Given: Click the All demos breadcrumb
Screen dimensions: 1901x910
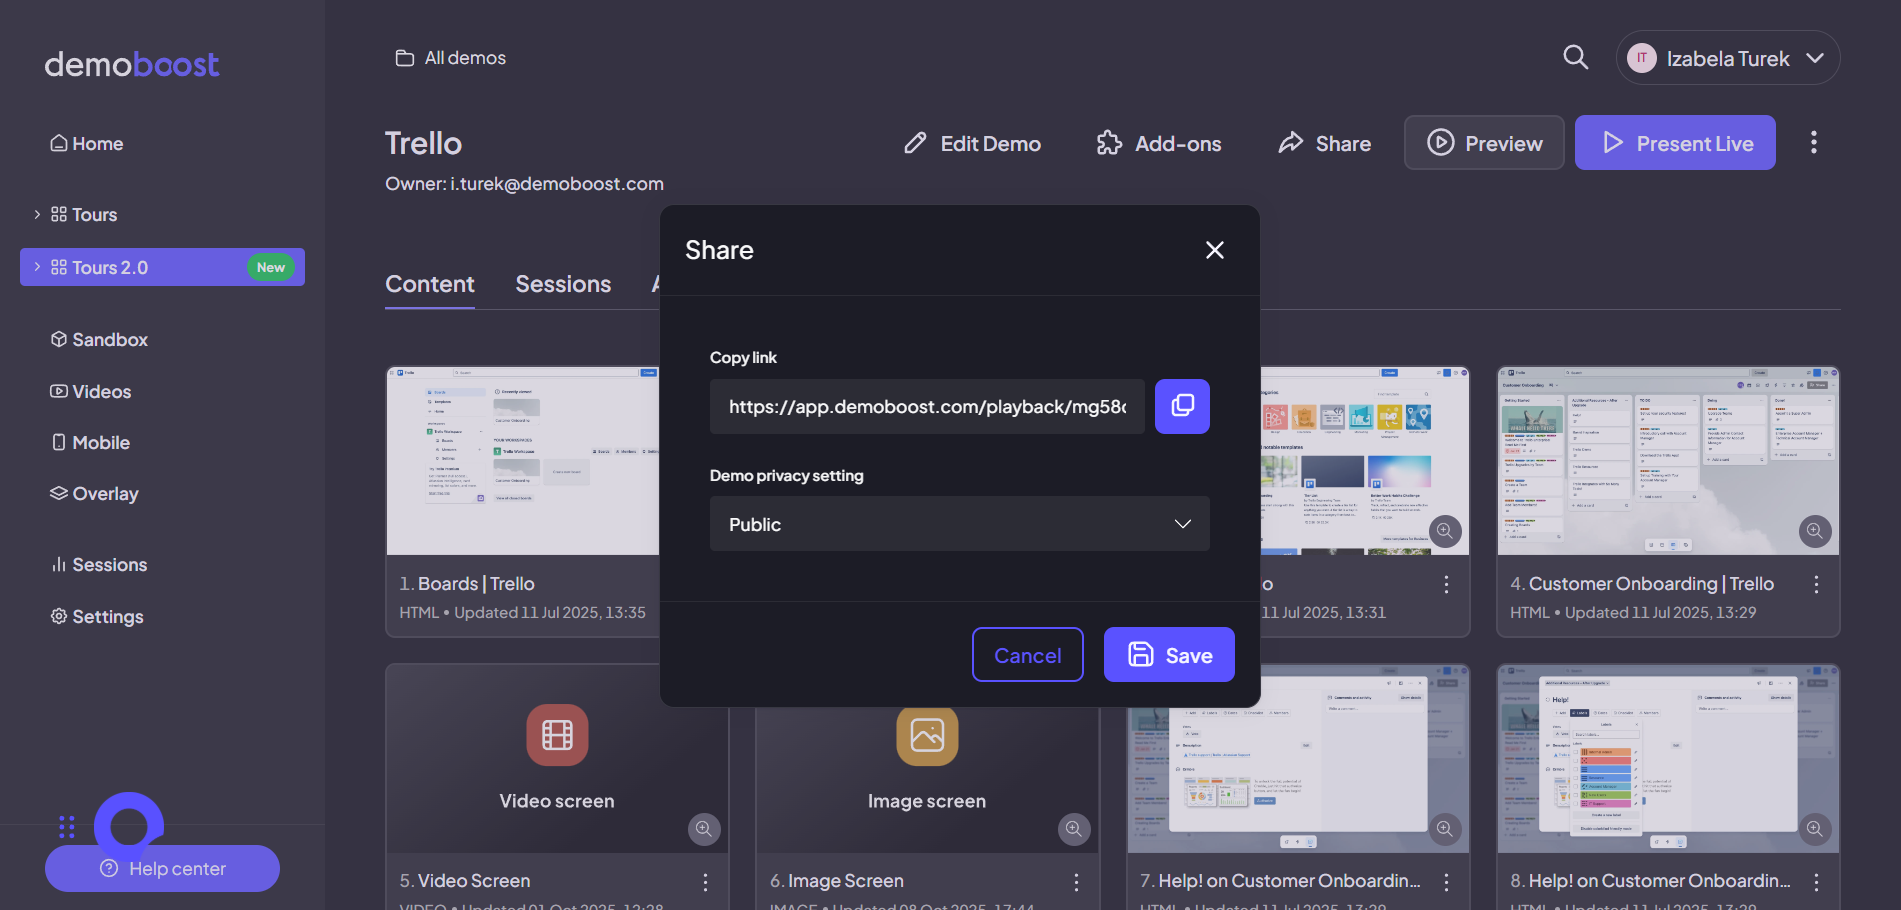Looking at the screenshot, I should [x=451, y=58].
